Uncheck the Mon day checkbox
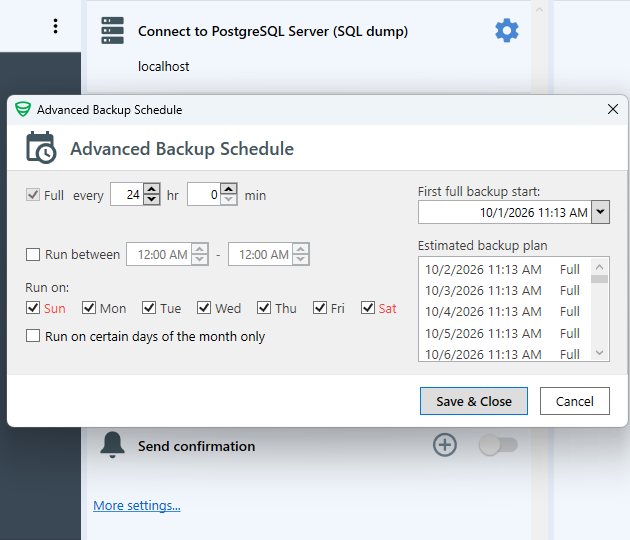Viewport: 630px width, 540px height. tap(89, 308)
